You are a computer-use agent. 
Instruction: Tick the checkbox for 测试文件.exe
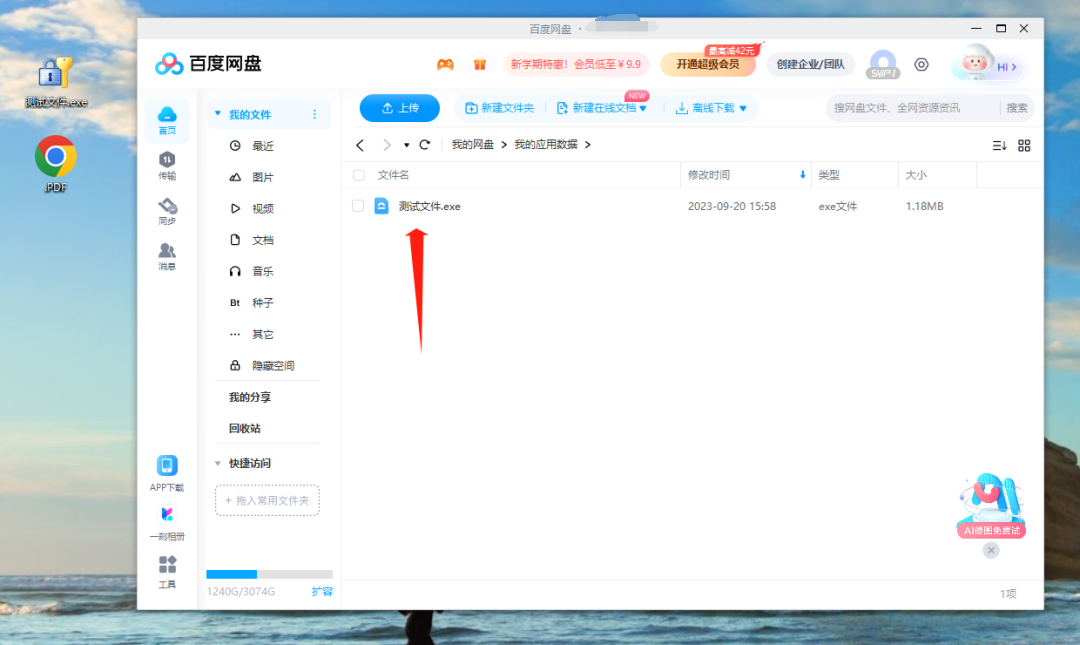click(357, 206)
